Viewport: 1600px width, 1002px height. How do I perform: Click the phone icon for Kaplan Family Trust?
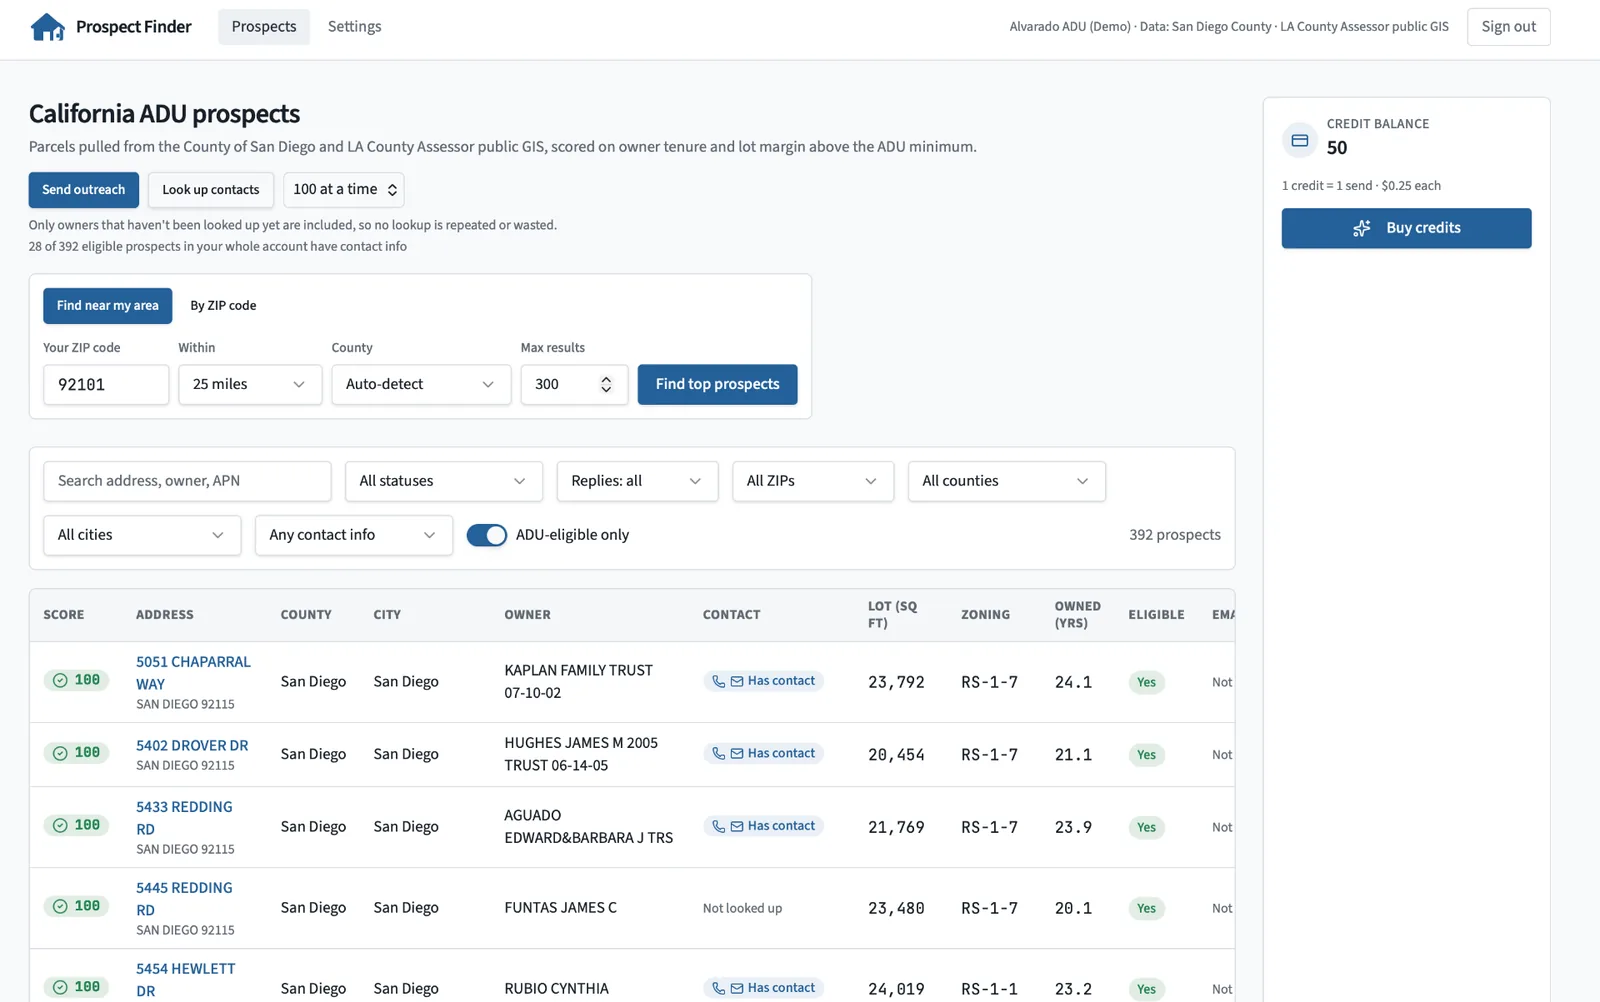(x=718, y=681)
